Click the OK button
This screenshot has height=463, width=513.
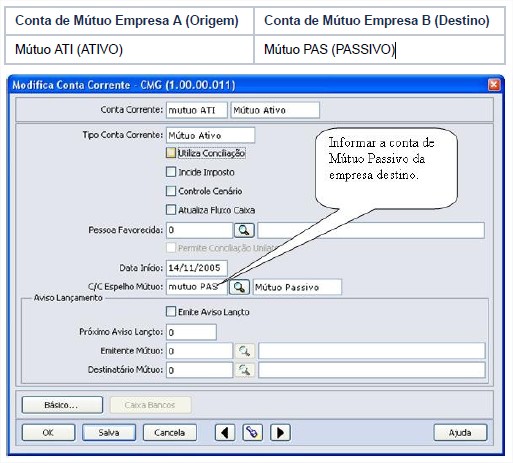coord(48,432)
